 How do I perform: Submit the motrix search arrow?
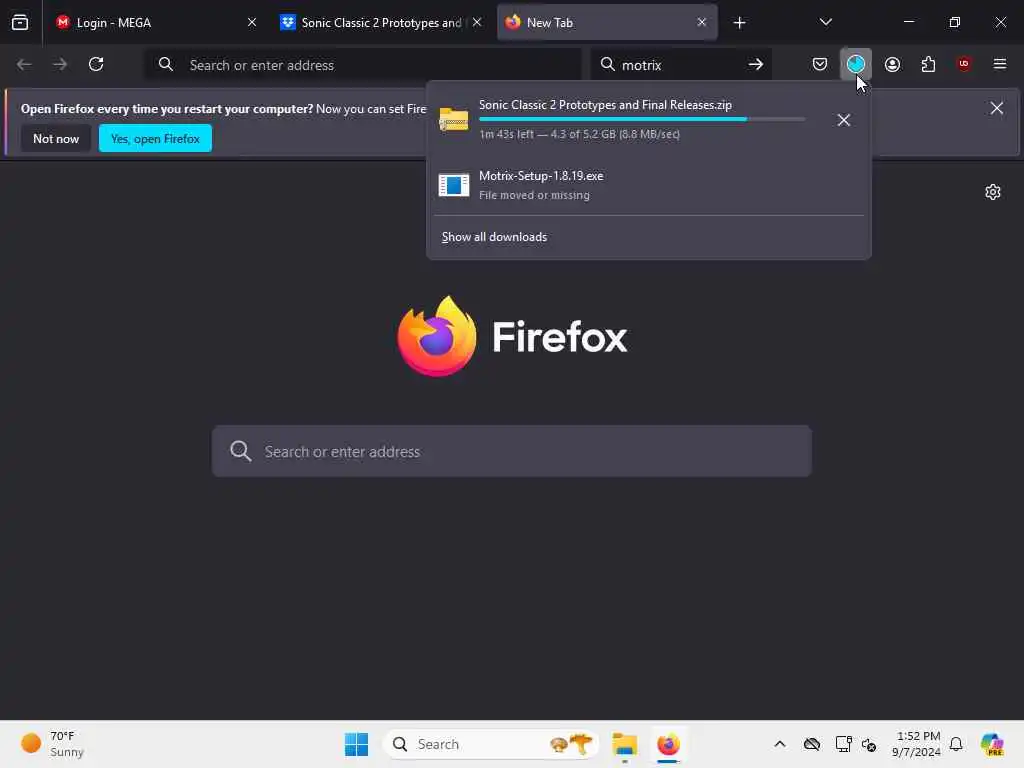tap(756, 64)
